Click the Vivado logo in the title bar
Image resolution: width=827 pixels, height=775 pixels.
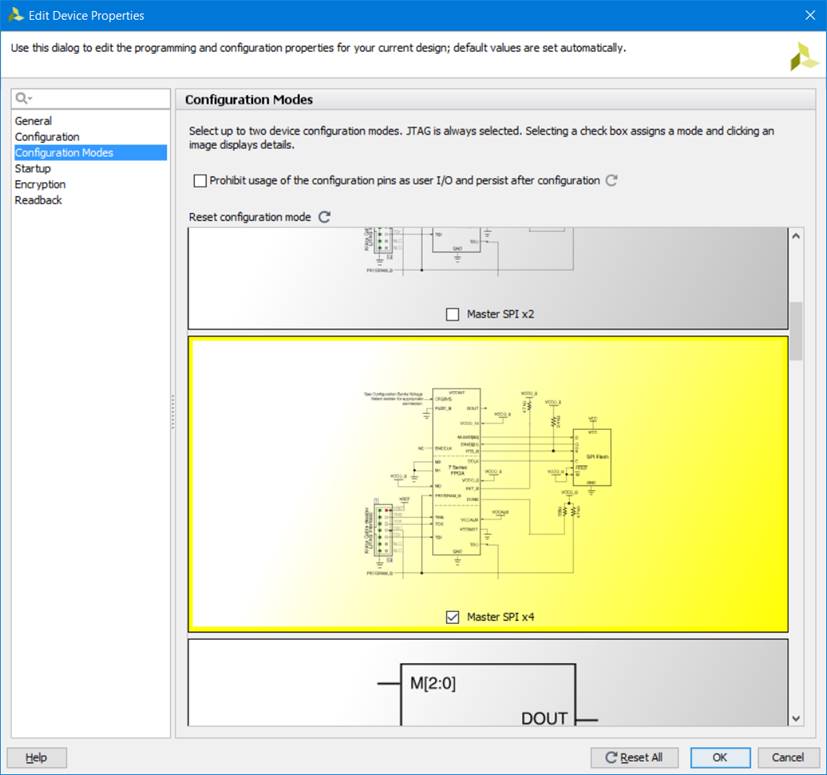[x=15, y=15]
